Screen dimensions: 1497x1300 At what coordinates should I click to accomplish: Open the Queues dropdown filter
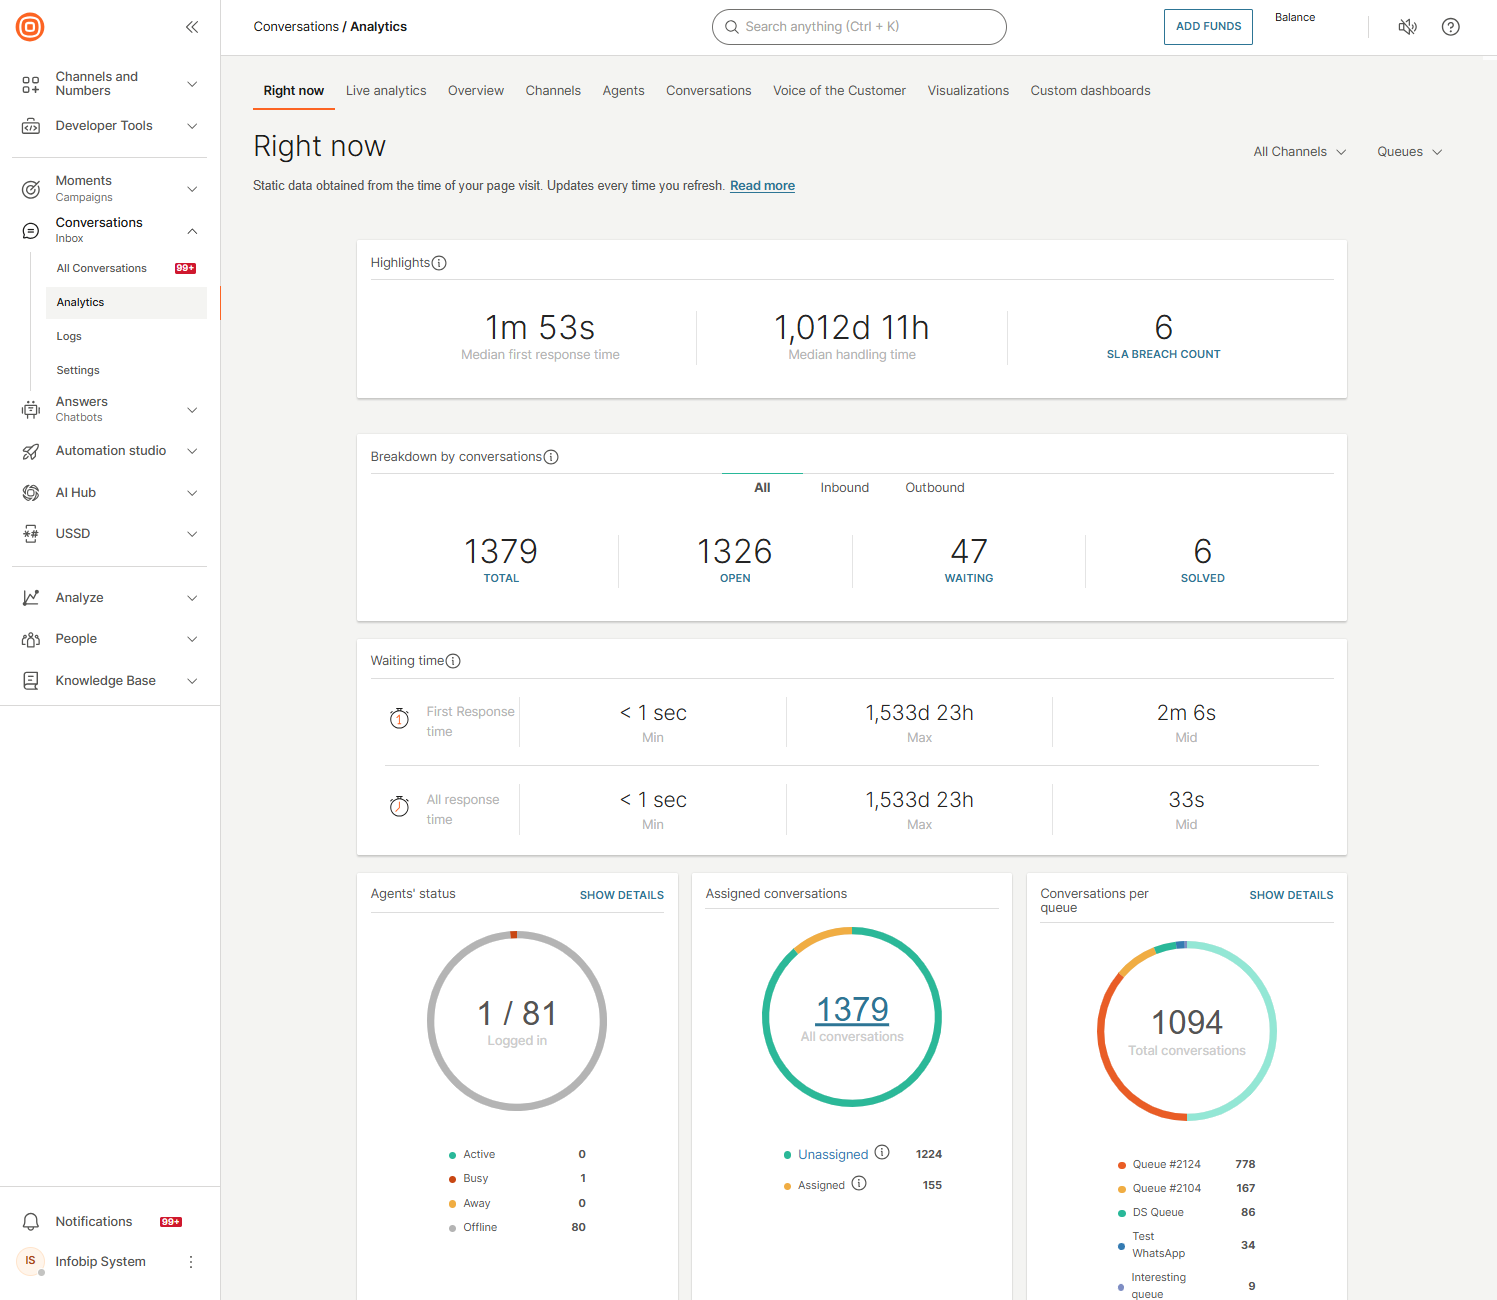(x=1409, y=152)
